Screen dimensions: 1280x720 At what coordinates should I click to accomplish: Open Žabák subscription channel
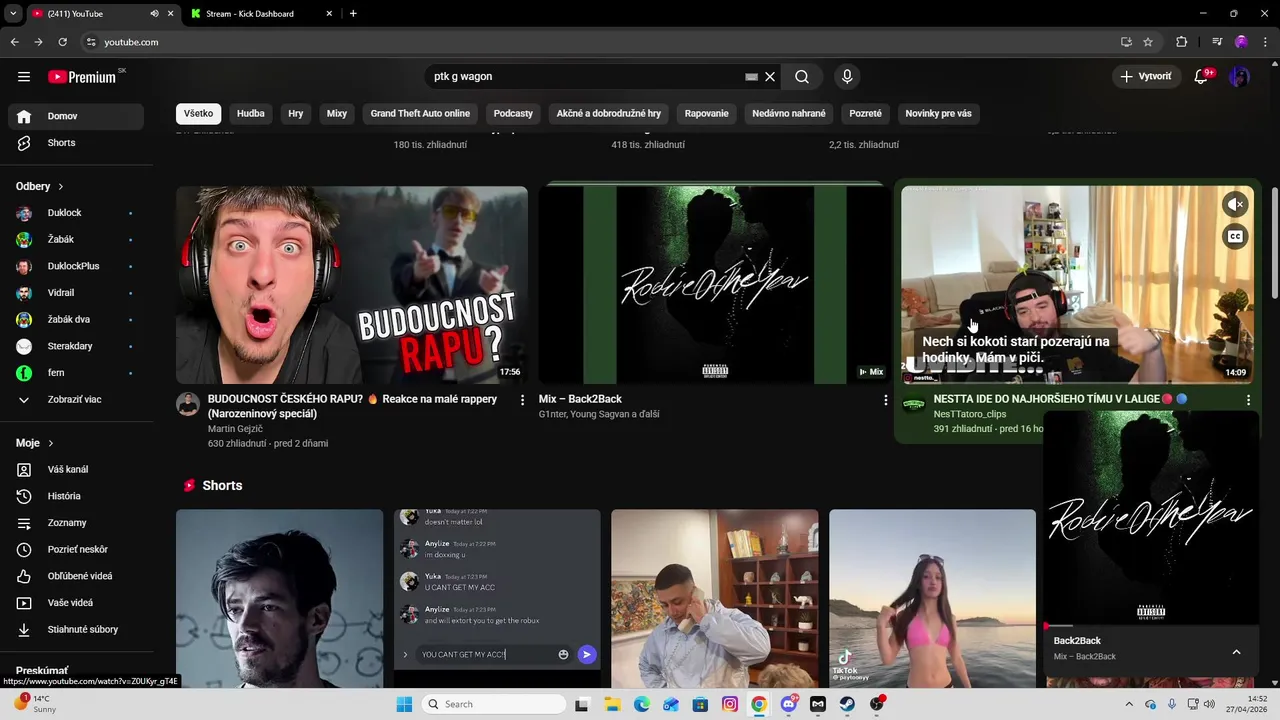click(76, 240)
